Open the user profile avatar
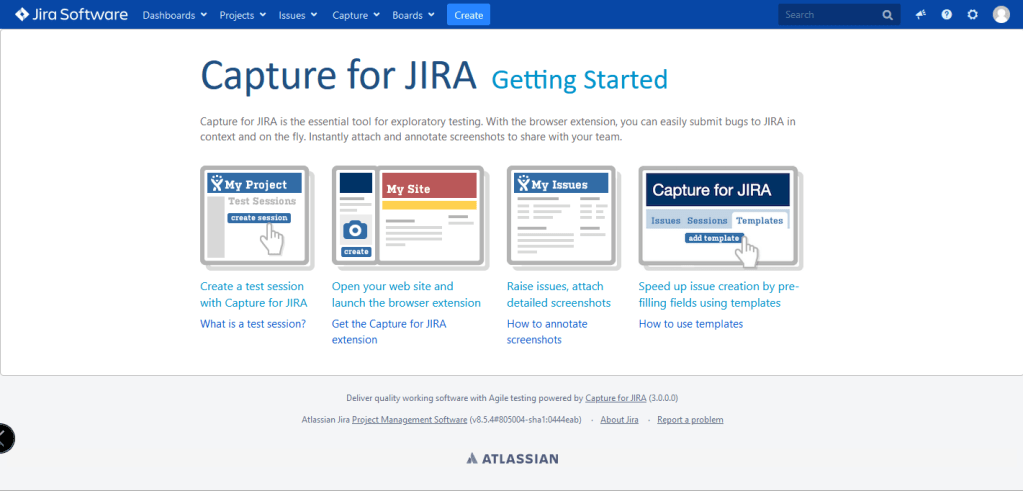Image resolution: width=1023 pixels, height=491 pixels. [x=1001, y=15]
